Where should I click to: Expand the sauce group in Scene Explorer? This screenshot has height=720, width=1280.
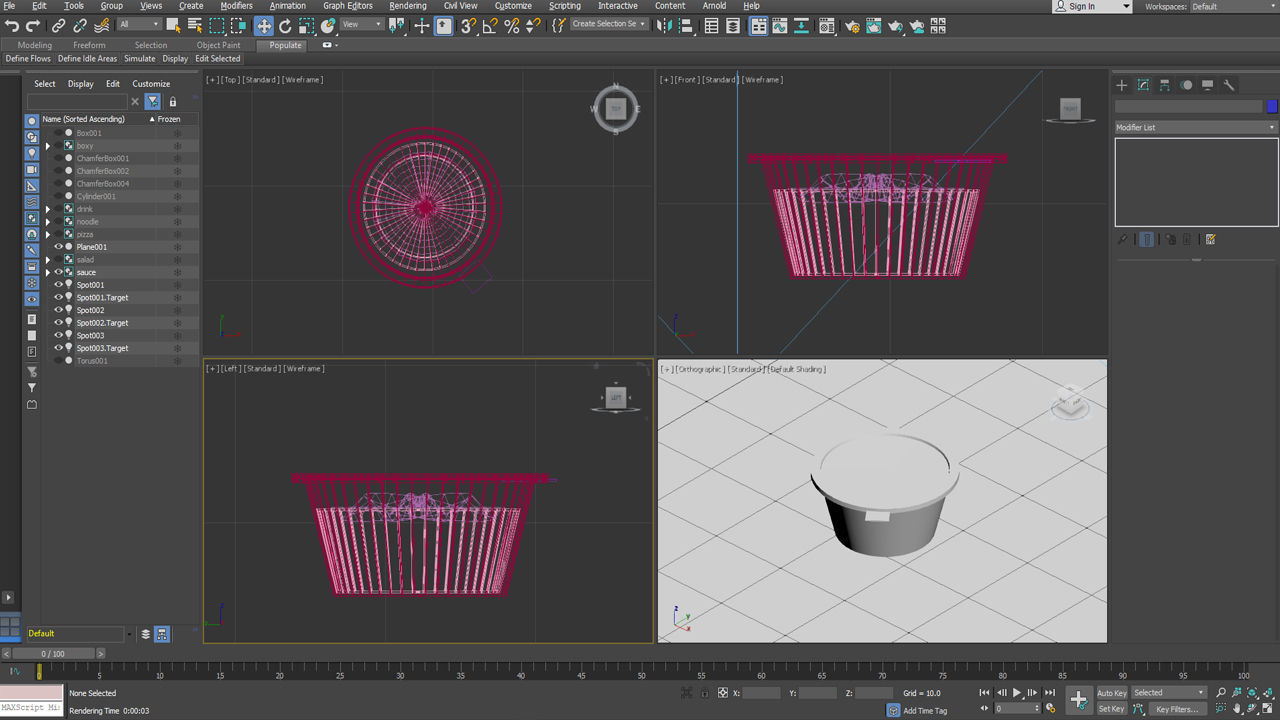pyautogui.click(x=47, y=272)
